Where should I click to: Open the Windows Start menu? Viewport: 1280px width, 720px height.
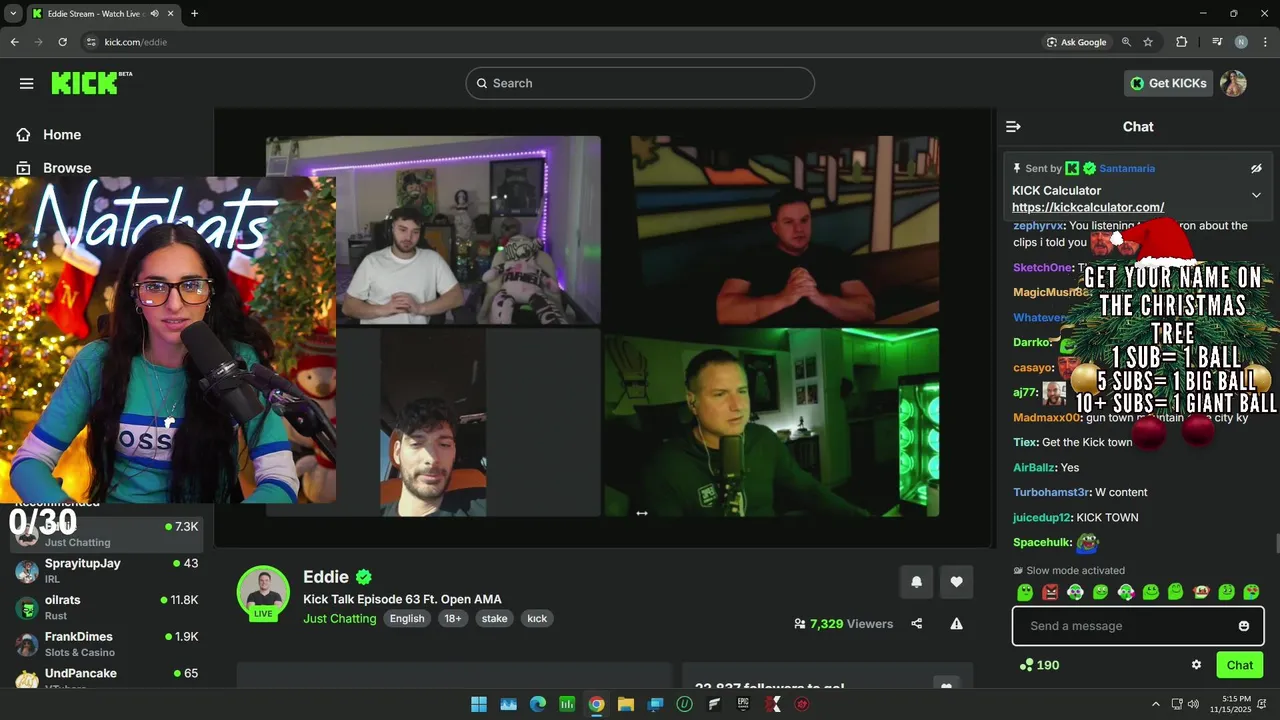pos(479,704)
